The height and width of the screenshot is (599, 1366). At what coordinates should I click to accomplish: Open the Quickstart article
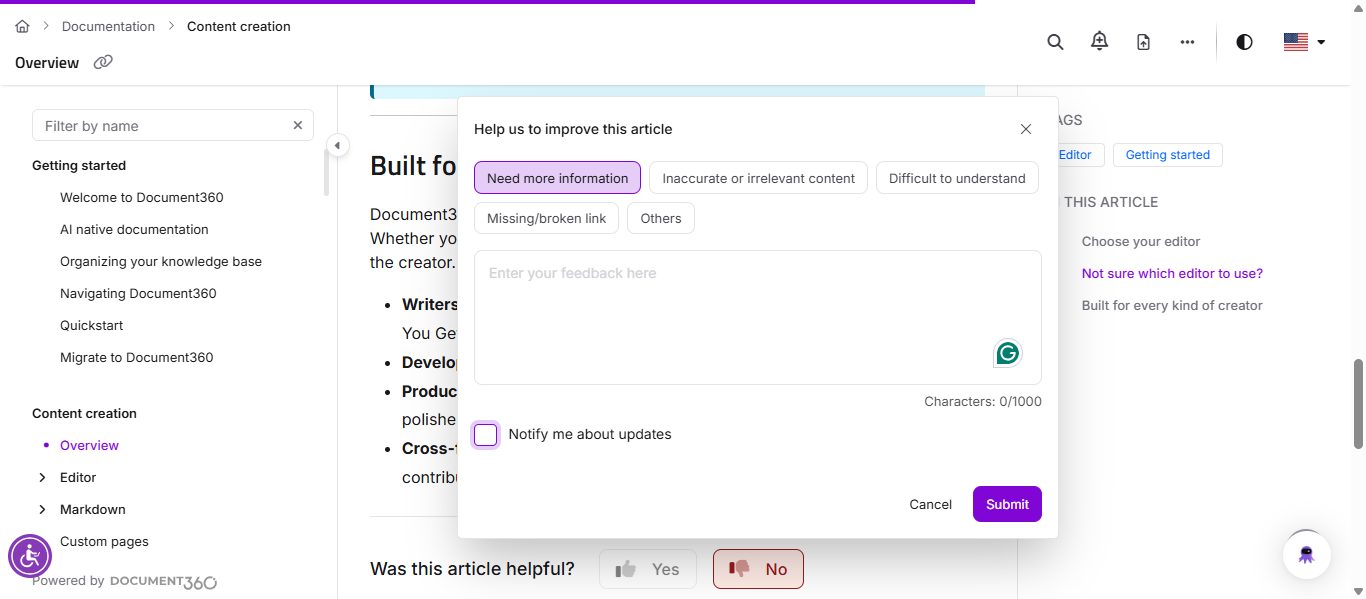(x=92, y=325)
